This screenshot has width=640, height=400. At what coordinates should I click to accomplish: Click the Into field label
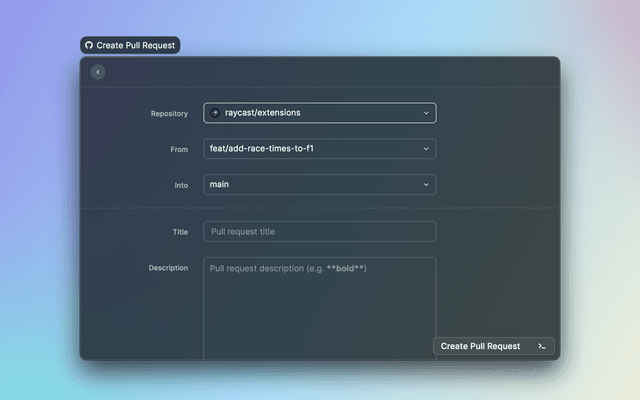click(180, 186)
